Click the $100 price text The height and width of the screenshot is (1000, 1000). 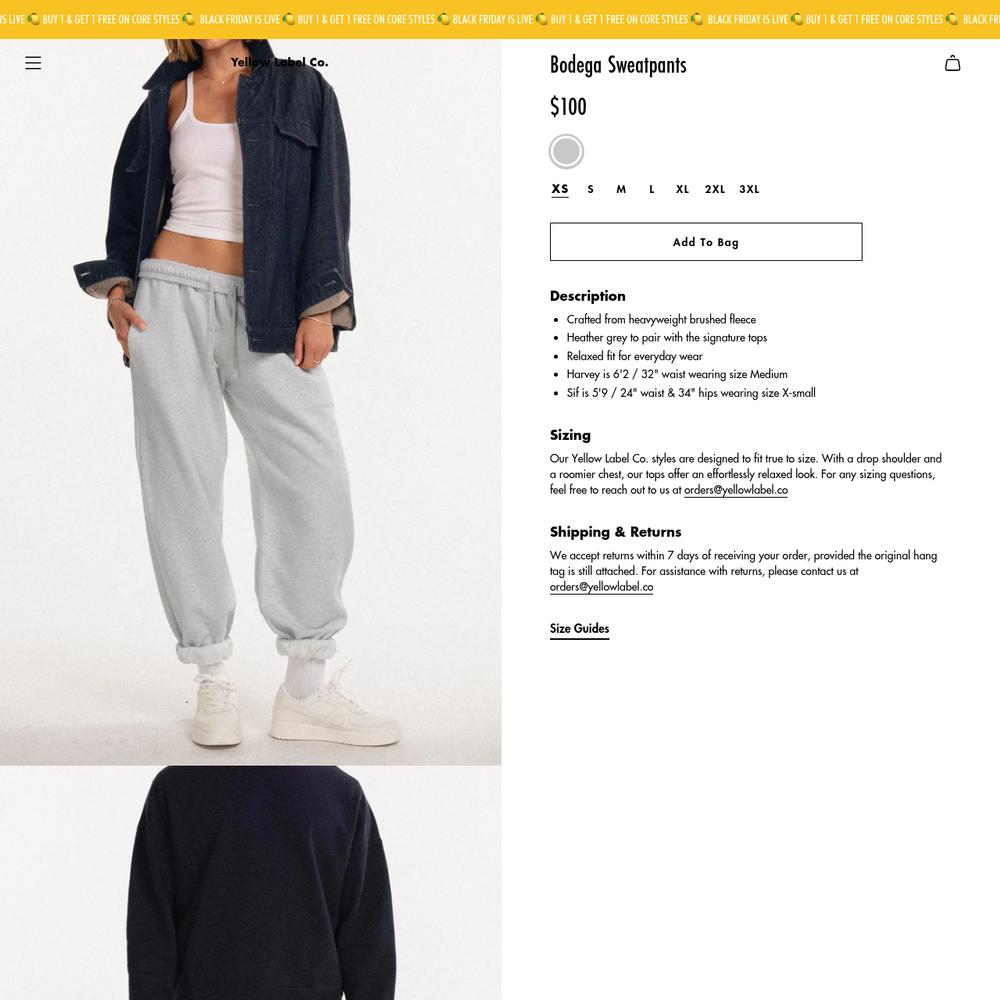point(568,107)
